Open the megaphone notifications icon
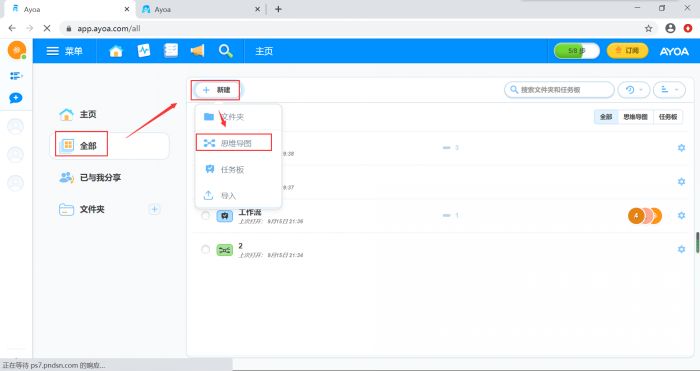700x371 pixels. pos(197,50)
